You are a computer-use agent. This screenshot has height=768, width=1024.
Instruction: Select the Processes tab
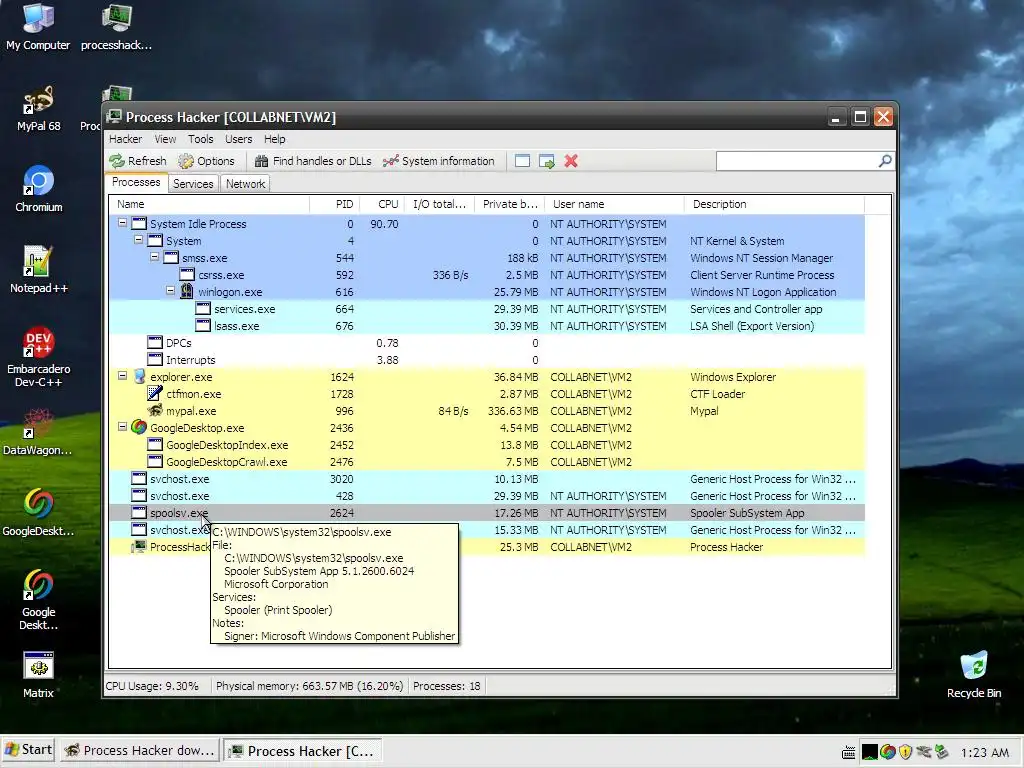pos(136,183)
